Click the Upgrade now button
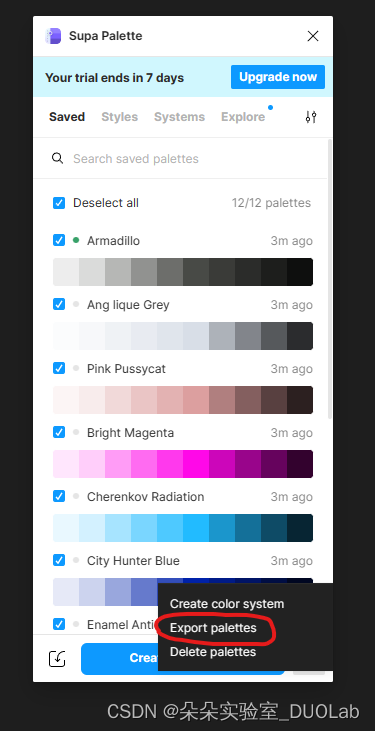The image size is (375, 731). click(x=278, y=77)
